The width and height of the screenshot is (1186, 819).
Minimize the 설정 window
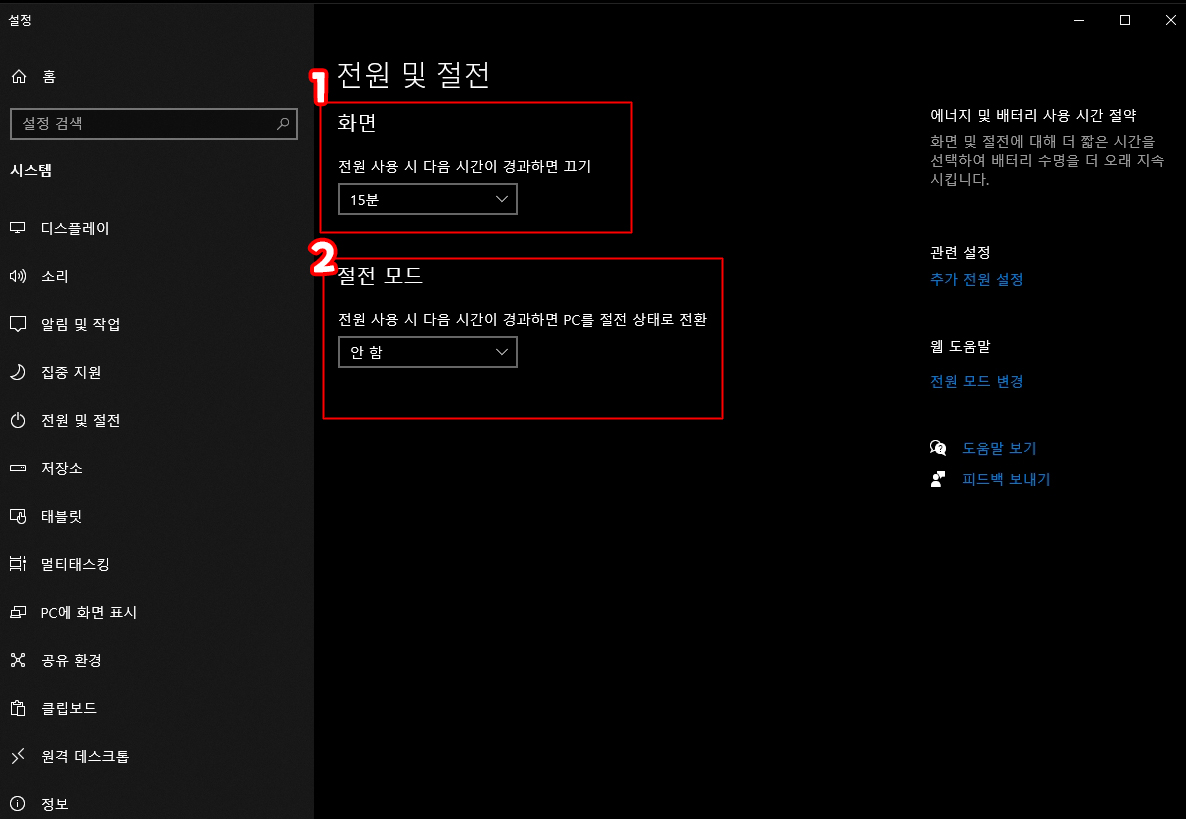pyautogui.click(x=1079, y=20)
